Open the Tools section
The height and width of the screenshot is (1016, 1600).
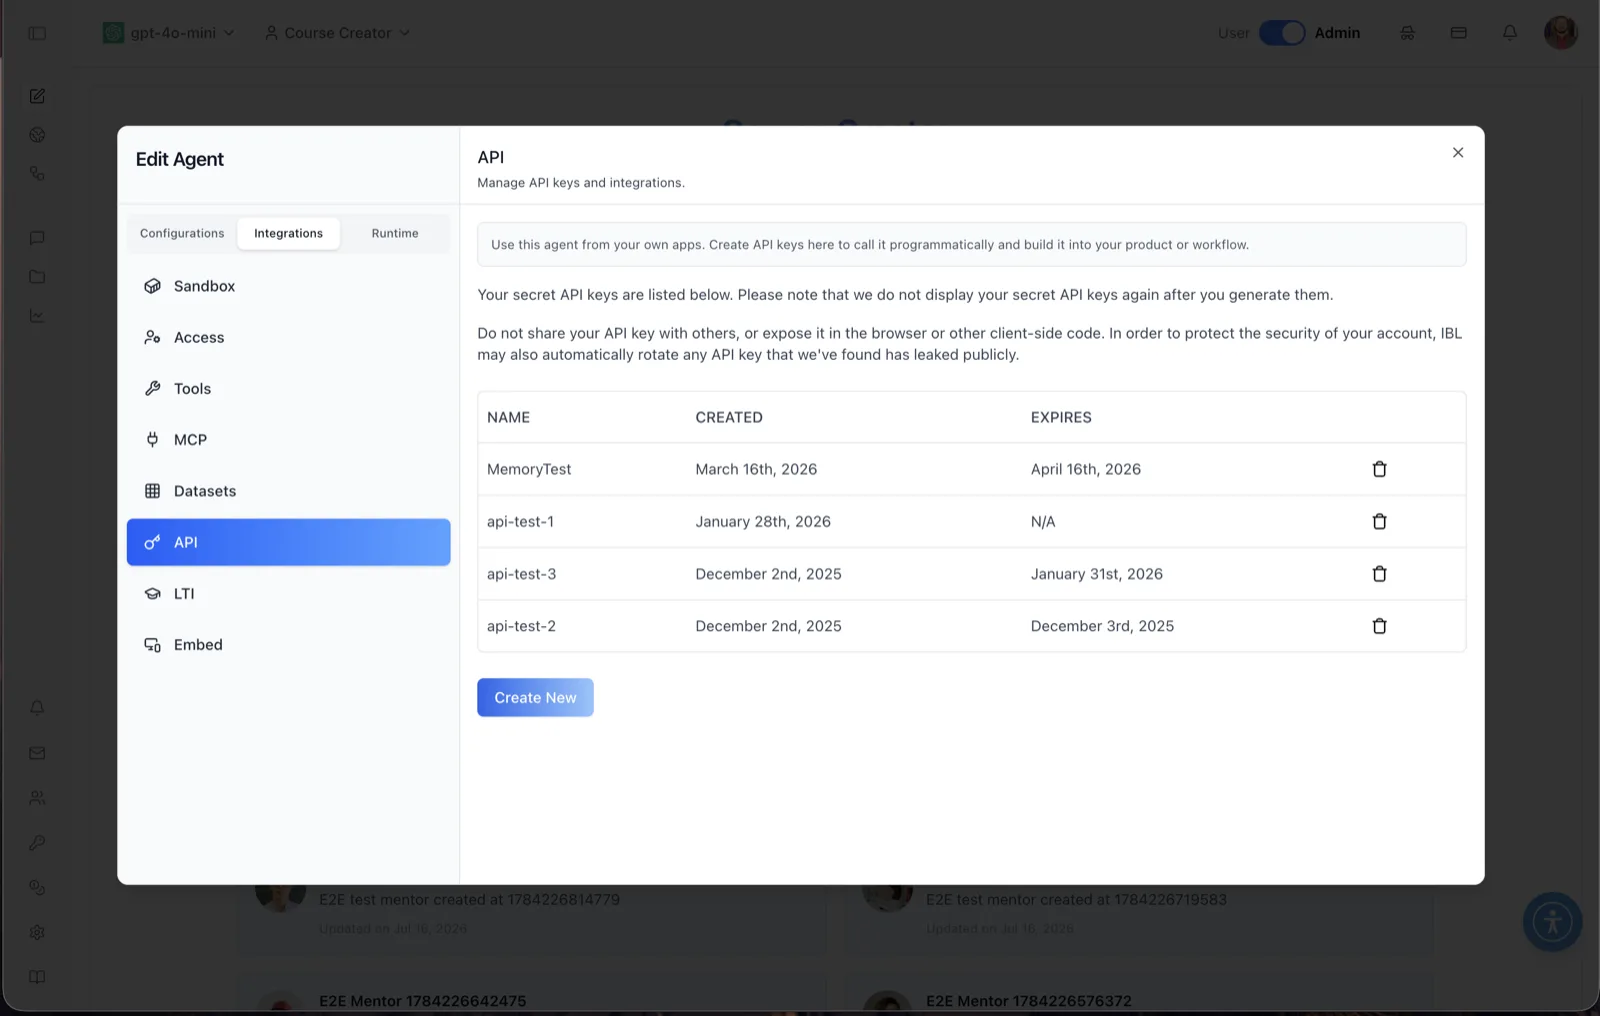(288, 388)
